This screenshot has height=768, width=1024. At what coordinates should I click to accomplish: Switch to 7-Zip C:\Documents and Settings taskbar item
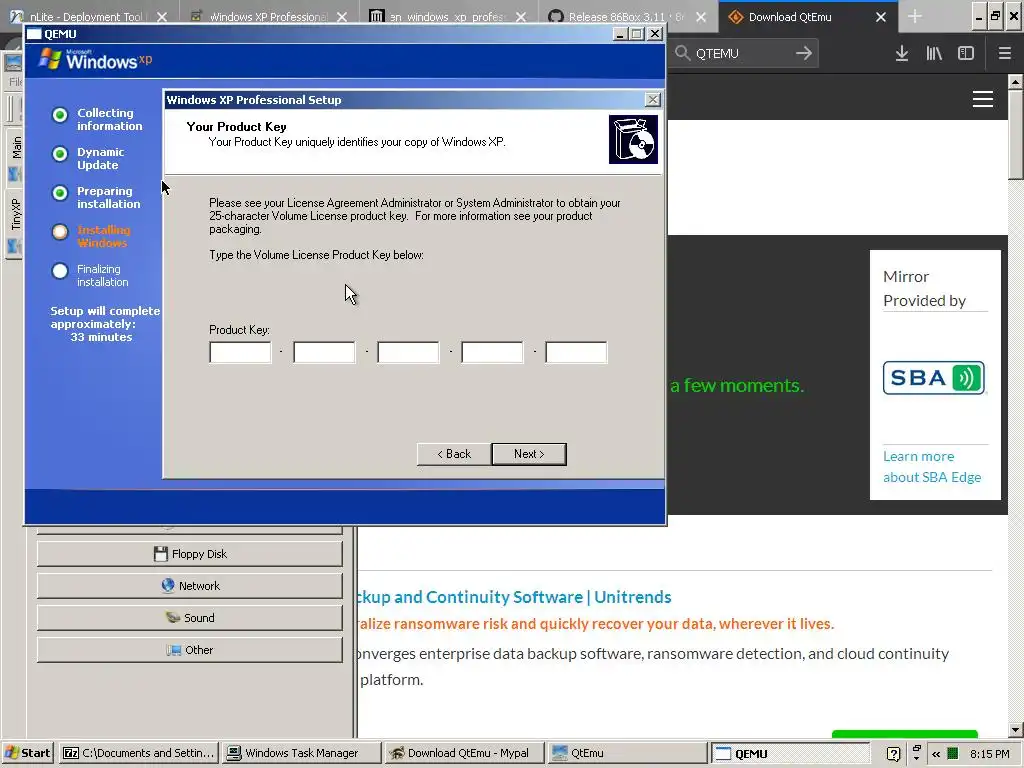click(138, 753)
